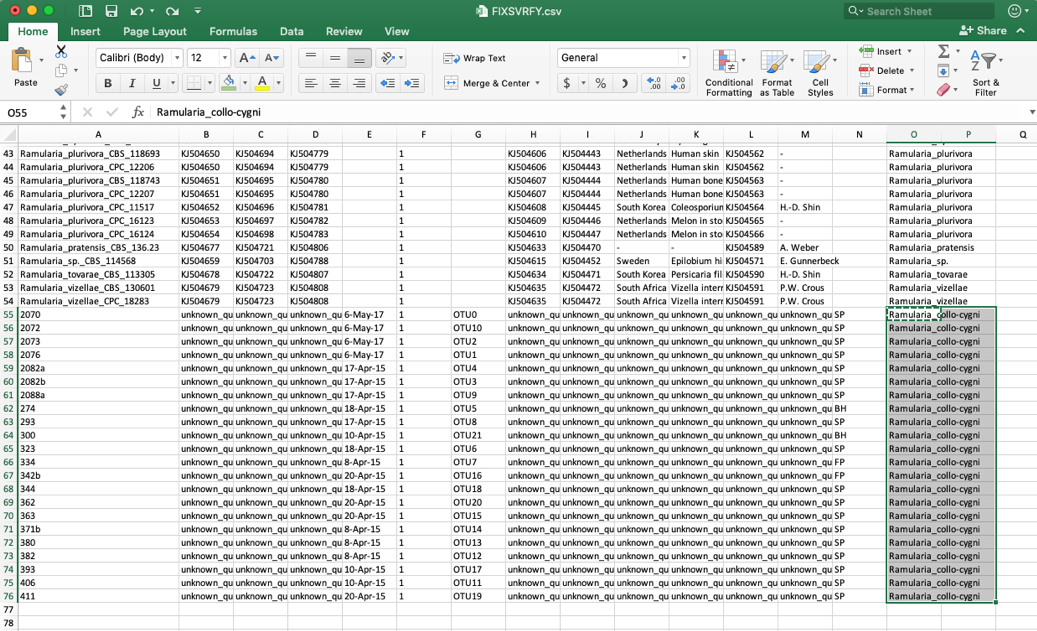Apply the Comma style

[625, 83]
